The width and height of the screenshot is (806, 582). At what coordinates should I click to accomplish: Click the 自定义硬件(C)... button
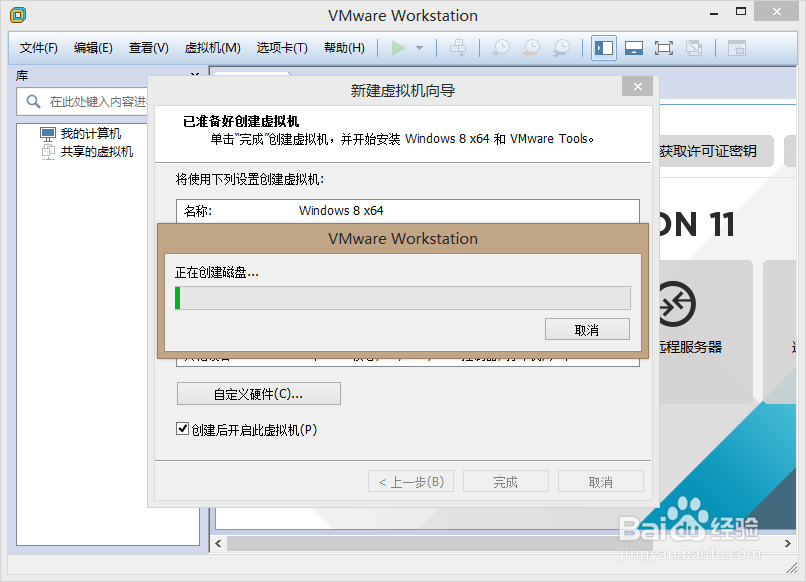[259, 393]
